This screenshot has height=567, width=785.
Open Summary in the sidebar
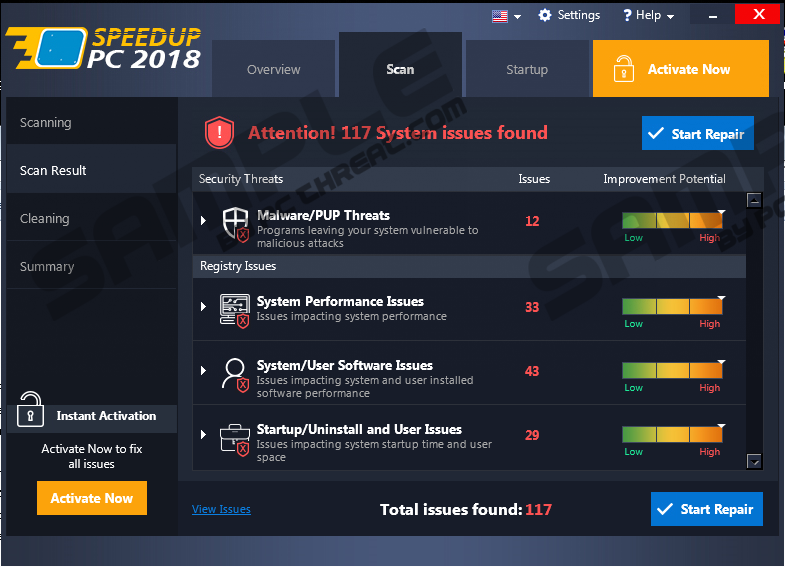coord(92,266)
